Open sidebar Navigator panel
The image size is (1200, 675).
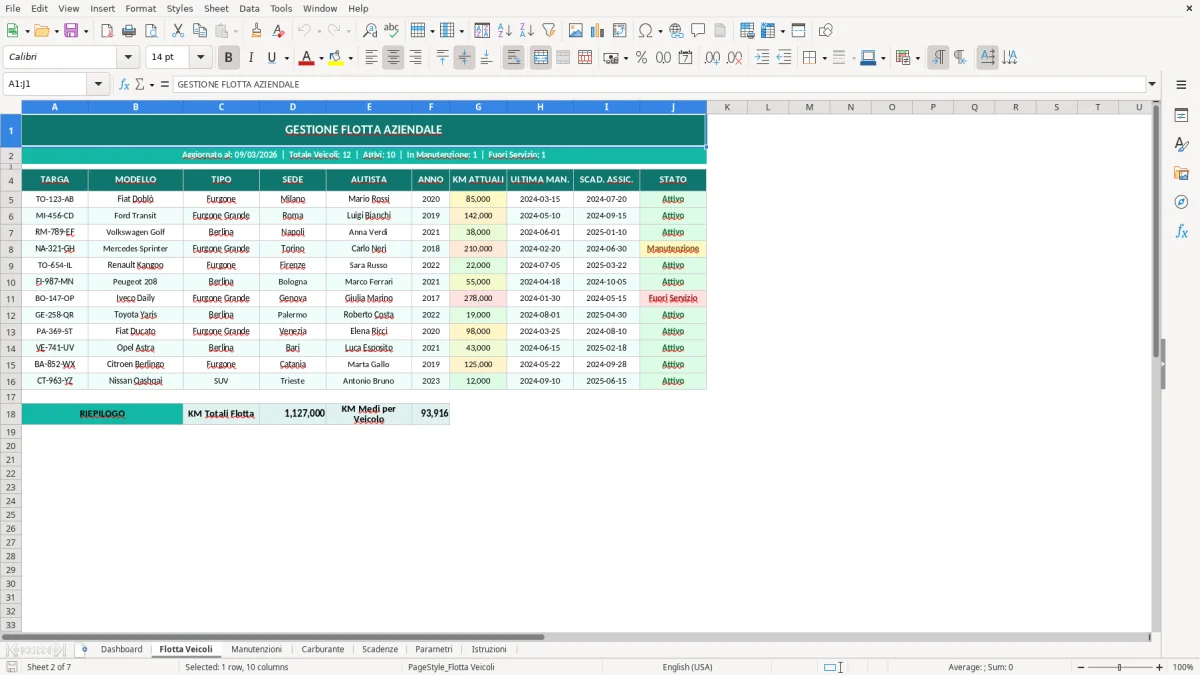tap(1181, 202)
